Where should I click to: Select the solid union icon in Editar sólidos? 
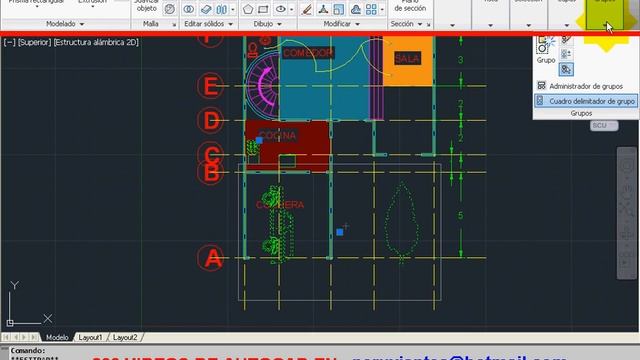point(189,9)
